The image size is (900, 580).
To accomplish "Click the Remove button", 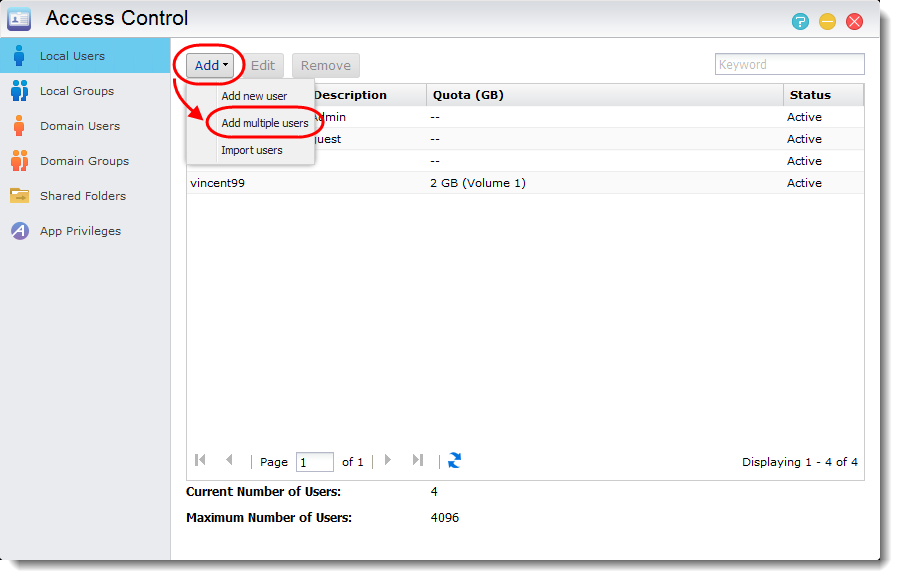I will click(x=325, y=64).
